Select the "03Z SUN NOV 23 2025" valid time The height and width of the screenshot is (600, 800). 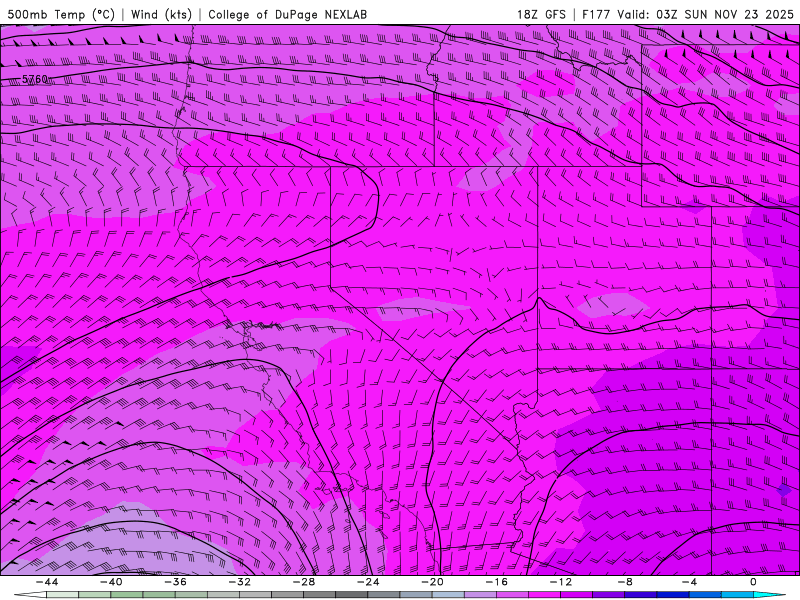[724, 14]
